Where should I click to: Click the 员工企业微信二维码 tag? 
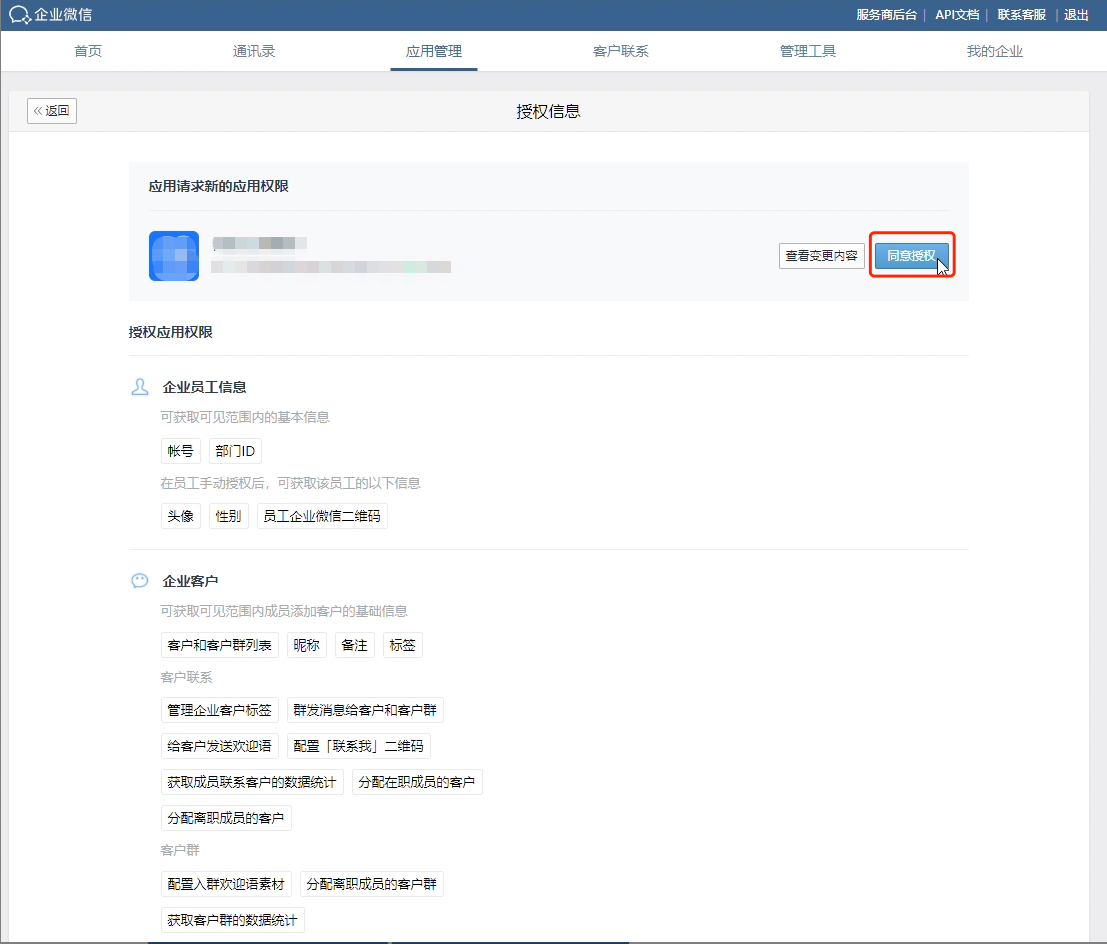(322, 516)
